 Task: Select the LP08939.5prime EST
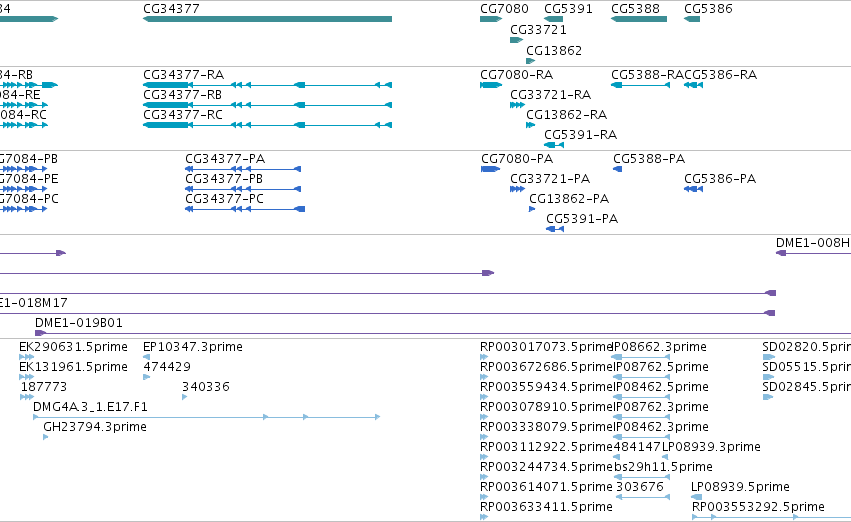coord(696,497)
